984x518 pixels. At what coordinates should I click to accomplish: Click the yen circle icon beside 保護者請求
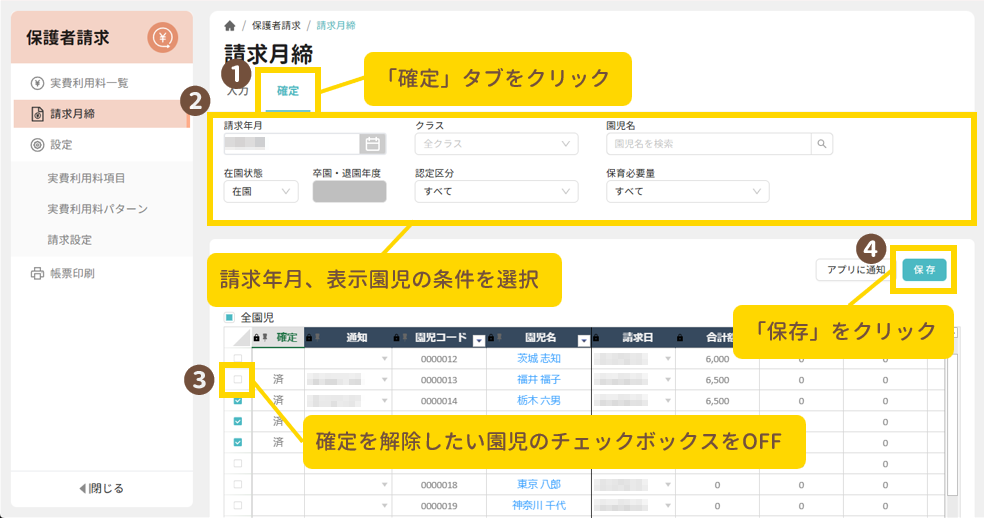point(162,38)
